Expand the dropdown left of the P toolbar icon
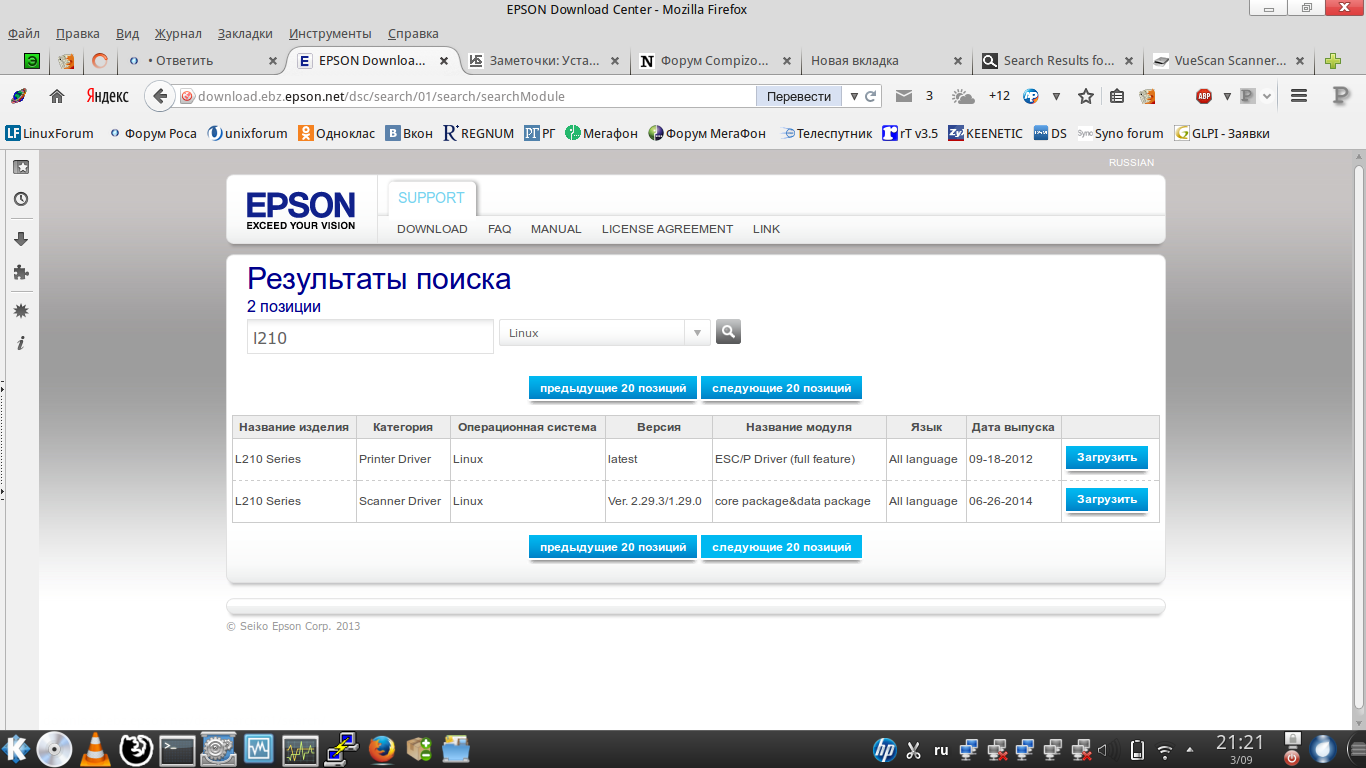This screenshot has height=768, width=1366. pos(1227,97)
